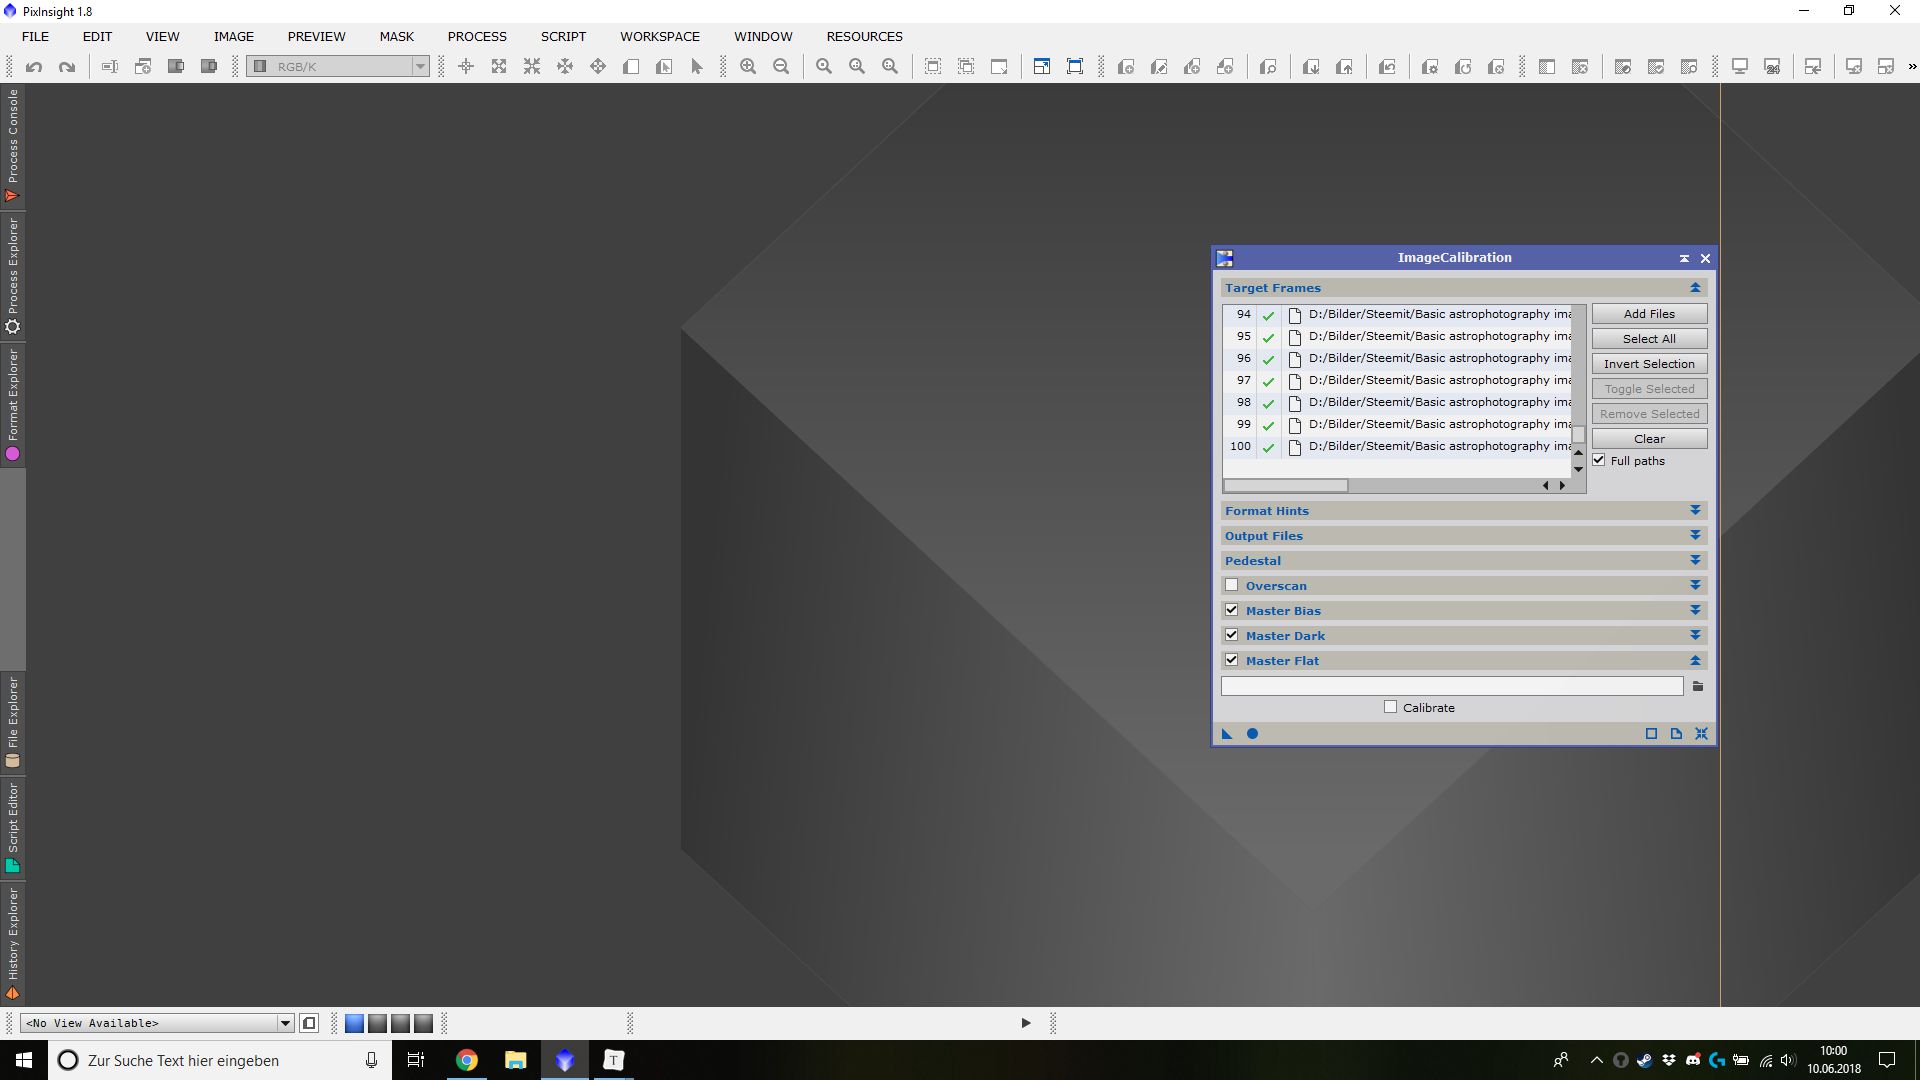1920x1080 pixels.
Task: Click the ImageCalibration title bar process icon
Action: click(x=1225, y=258)
